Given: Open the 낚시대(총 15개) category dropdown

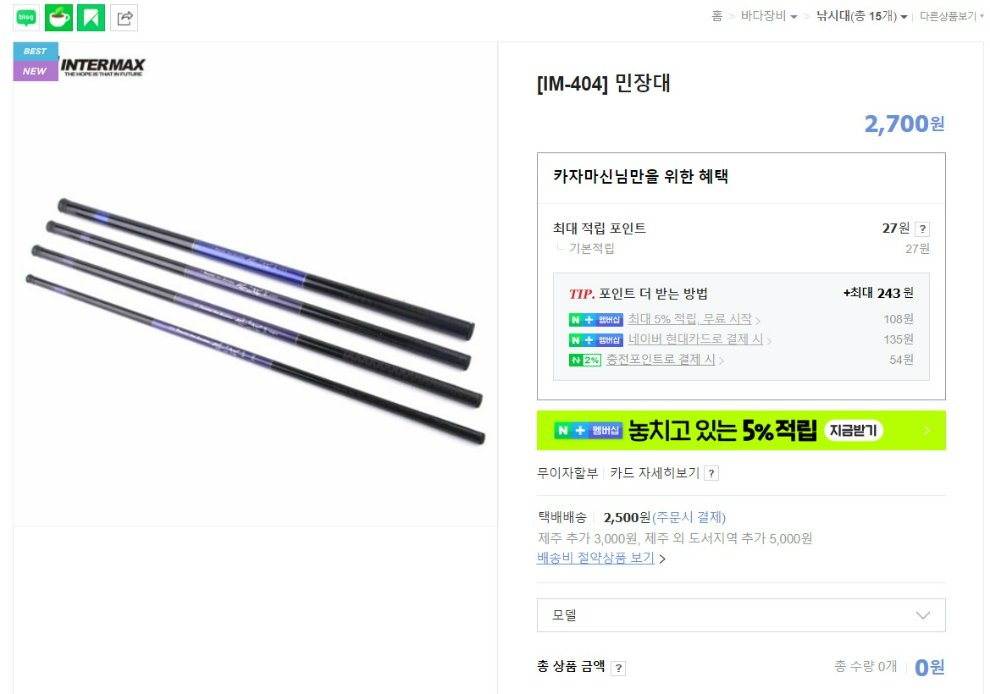Looking at the screenshot, I should (862, 16).
